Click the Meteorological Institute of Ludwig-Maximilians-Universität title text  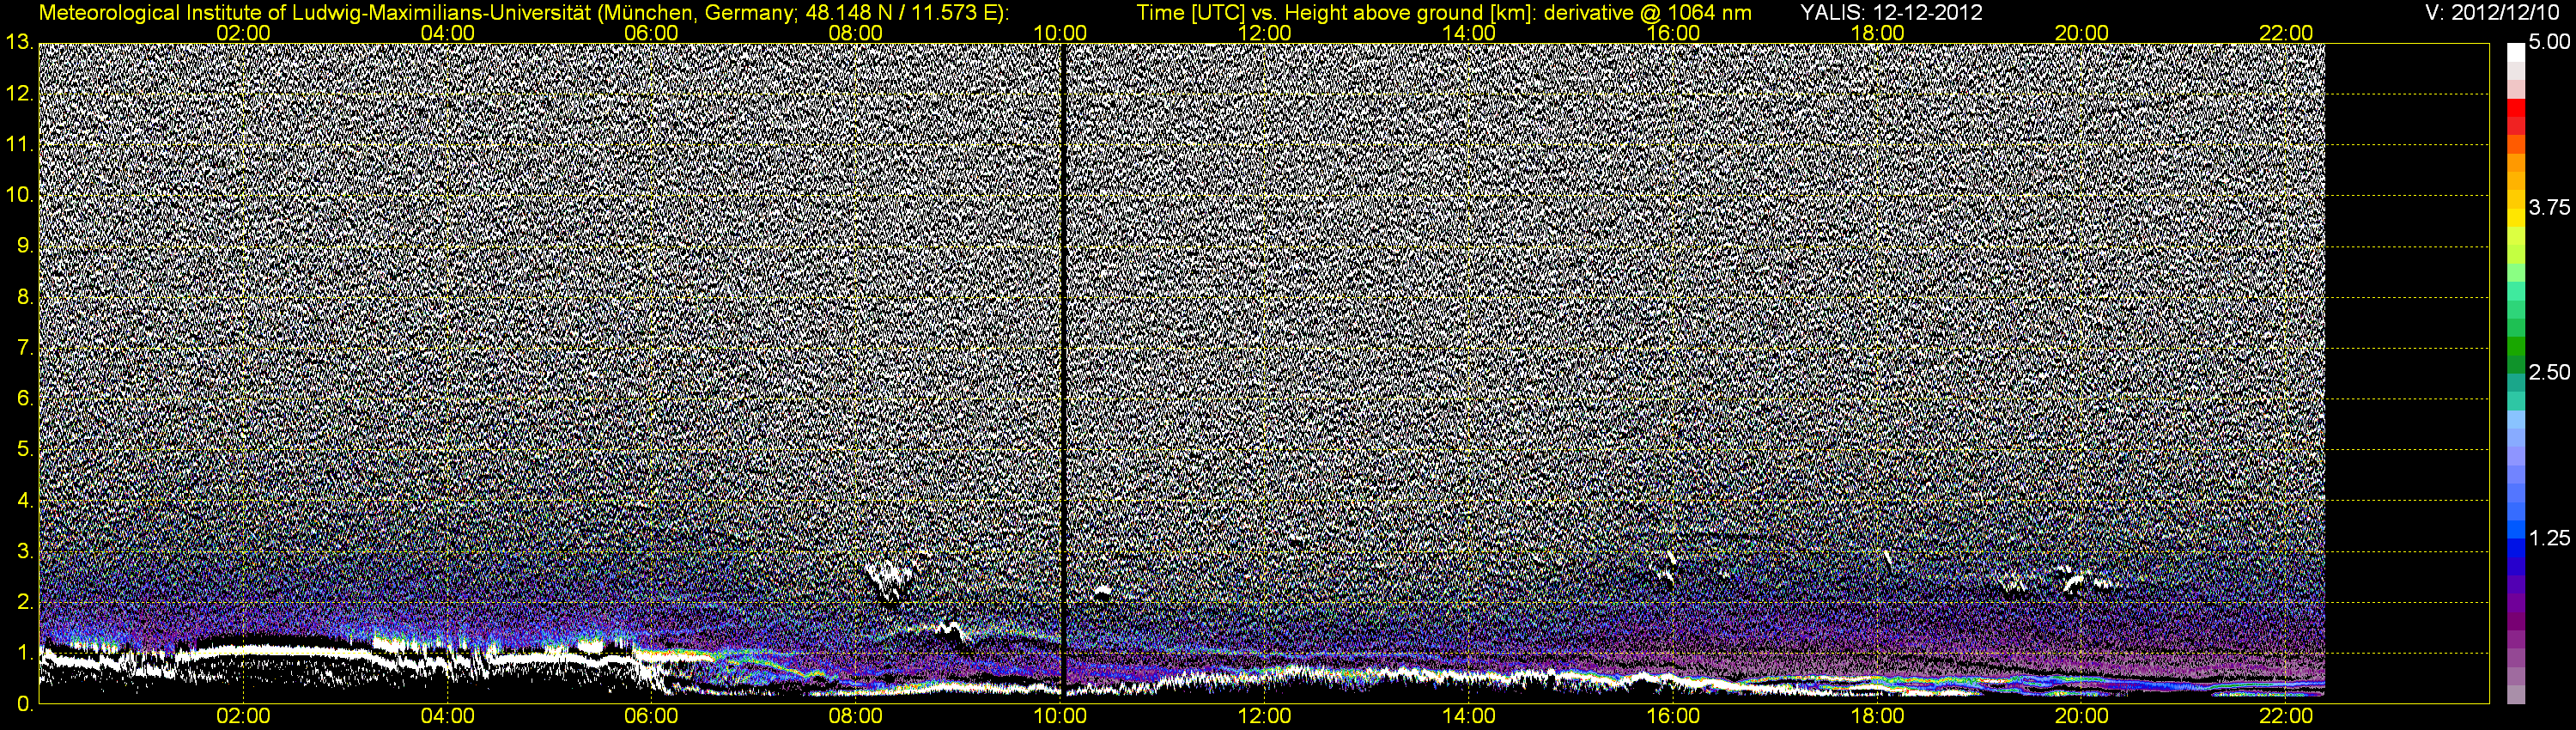point(523,13)
